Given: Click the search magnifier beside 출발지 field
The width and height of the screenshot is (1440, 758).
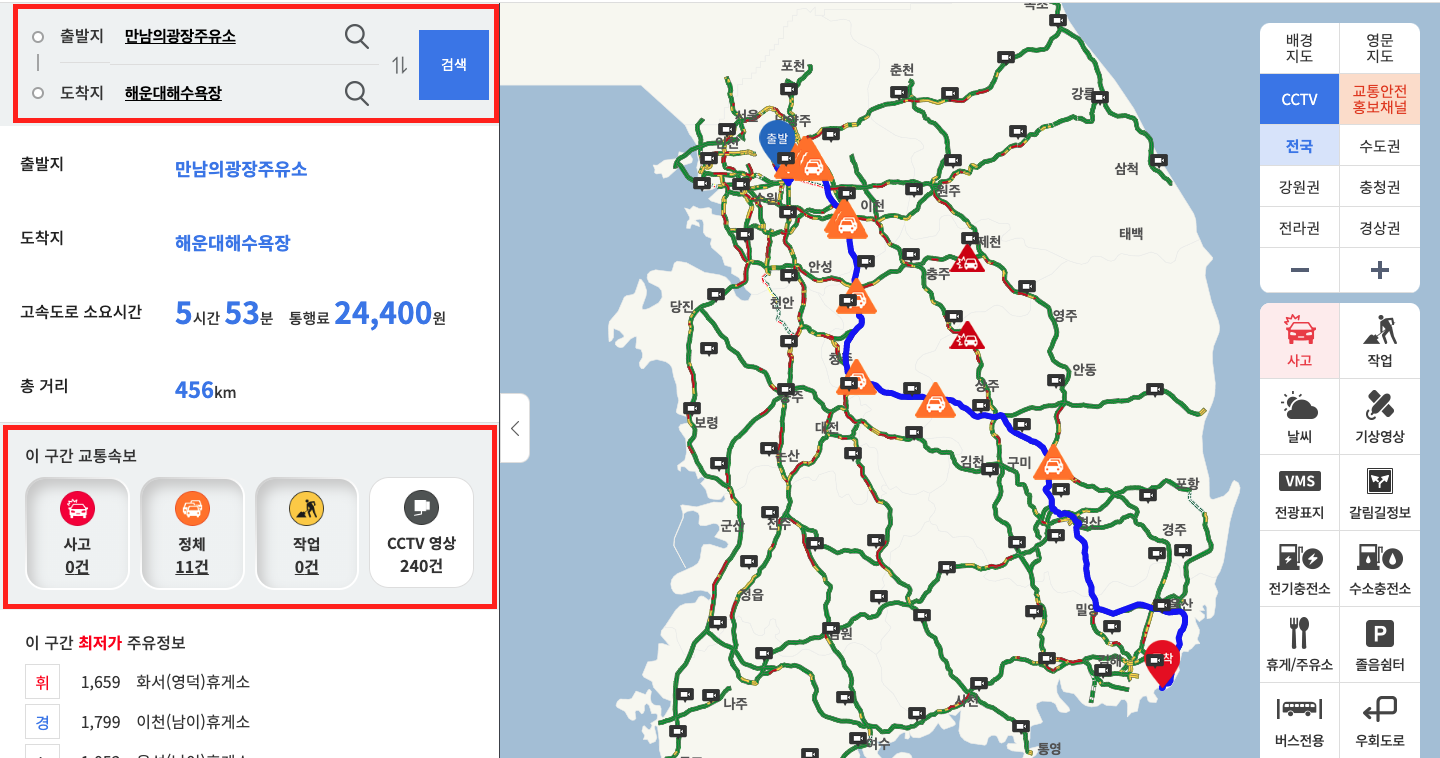Looking at the screenshot, I should pyautogui.click(x=357, y=37).
